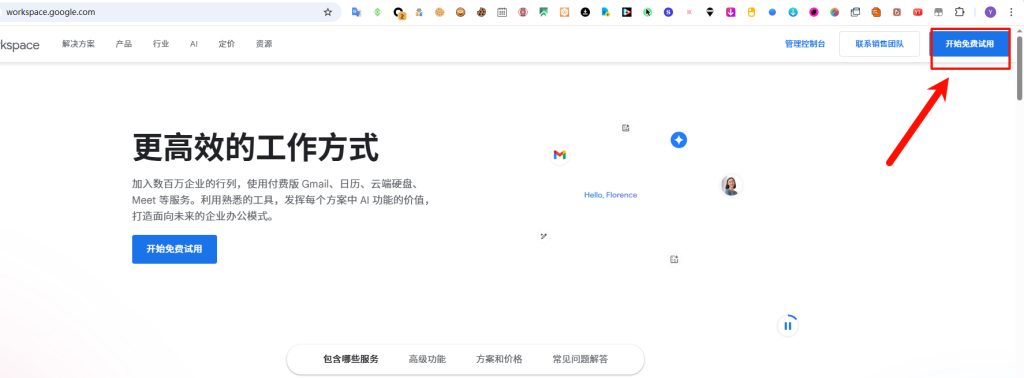Open the orange square target extension
This screenshot has width=1024, height=378.
pos(564,12)
